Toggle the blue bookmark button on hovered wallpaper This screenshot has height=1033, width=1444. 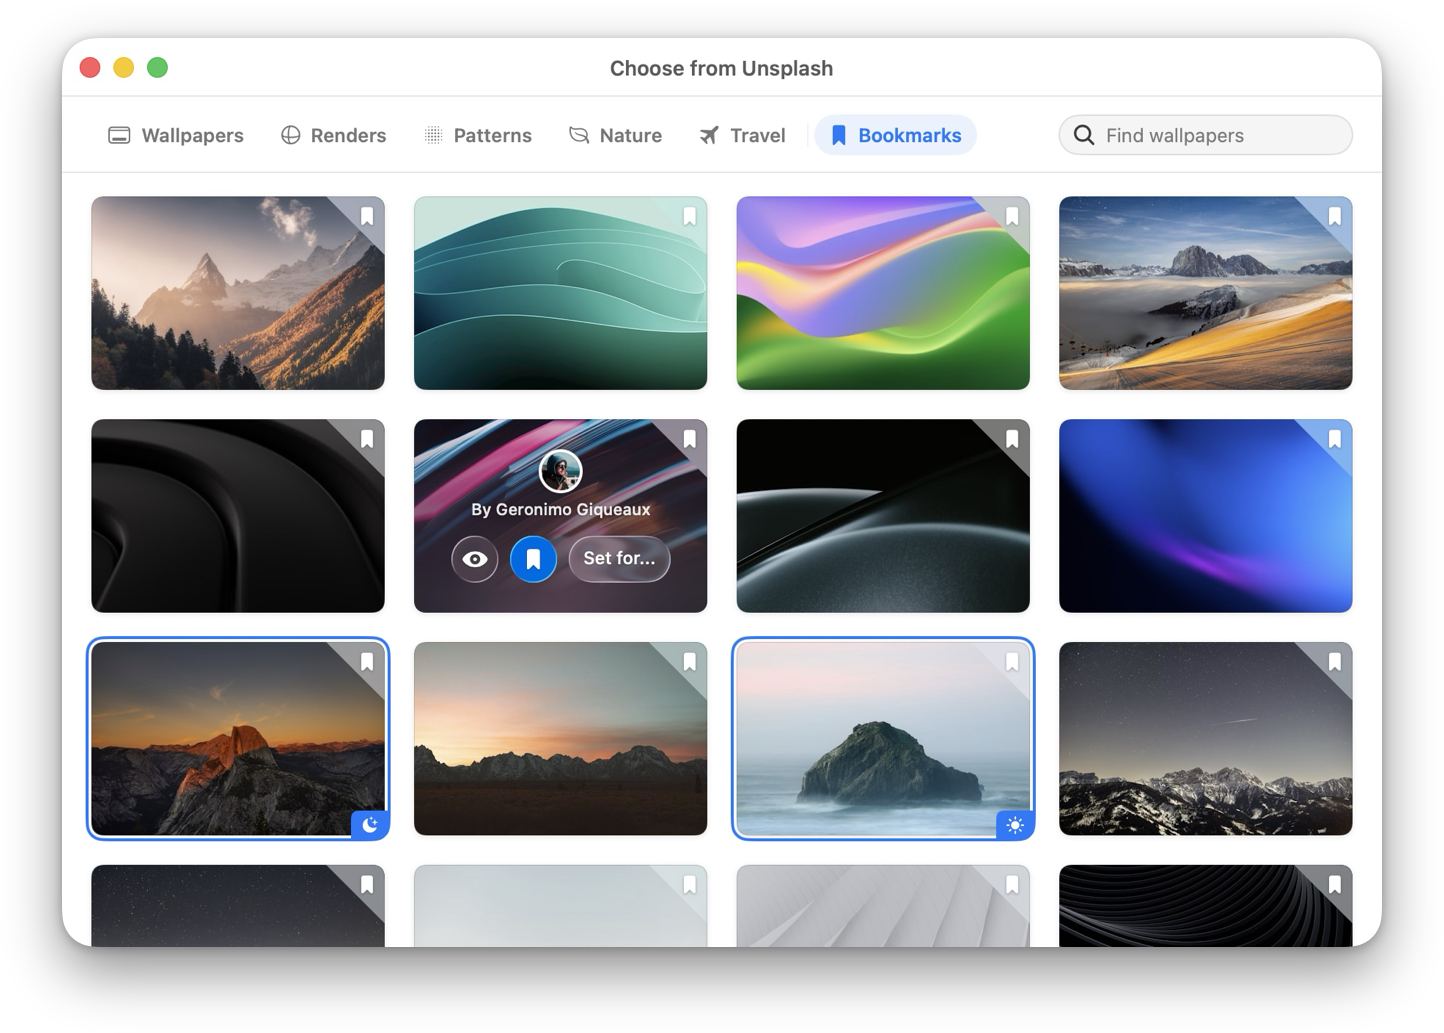(533, 559)
